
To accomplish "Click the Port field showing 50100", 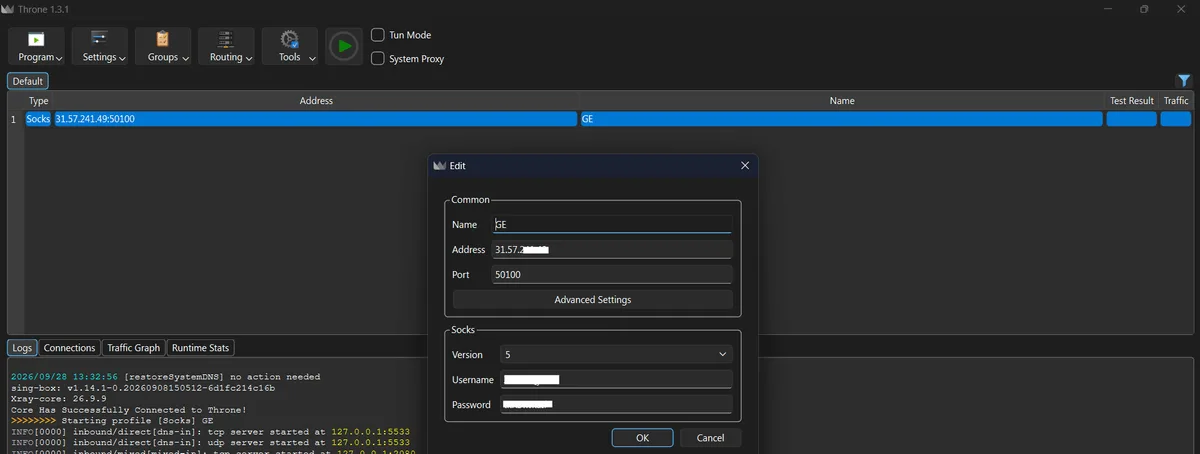I will (612, 274).
